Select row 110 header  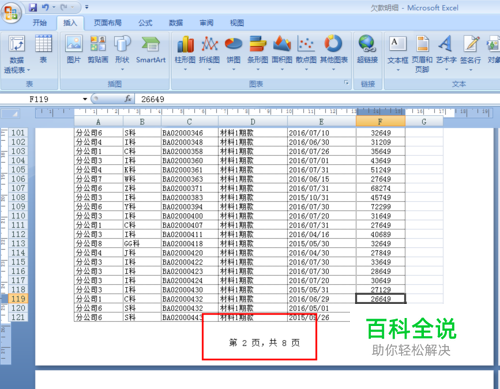pos(18,216)
